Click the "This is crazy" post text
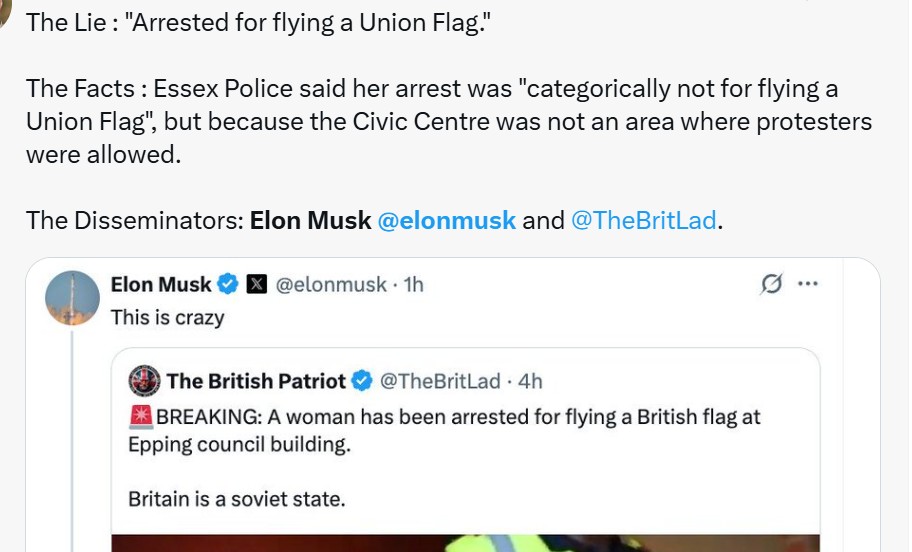 [x=167, y=317]
